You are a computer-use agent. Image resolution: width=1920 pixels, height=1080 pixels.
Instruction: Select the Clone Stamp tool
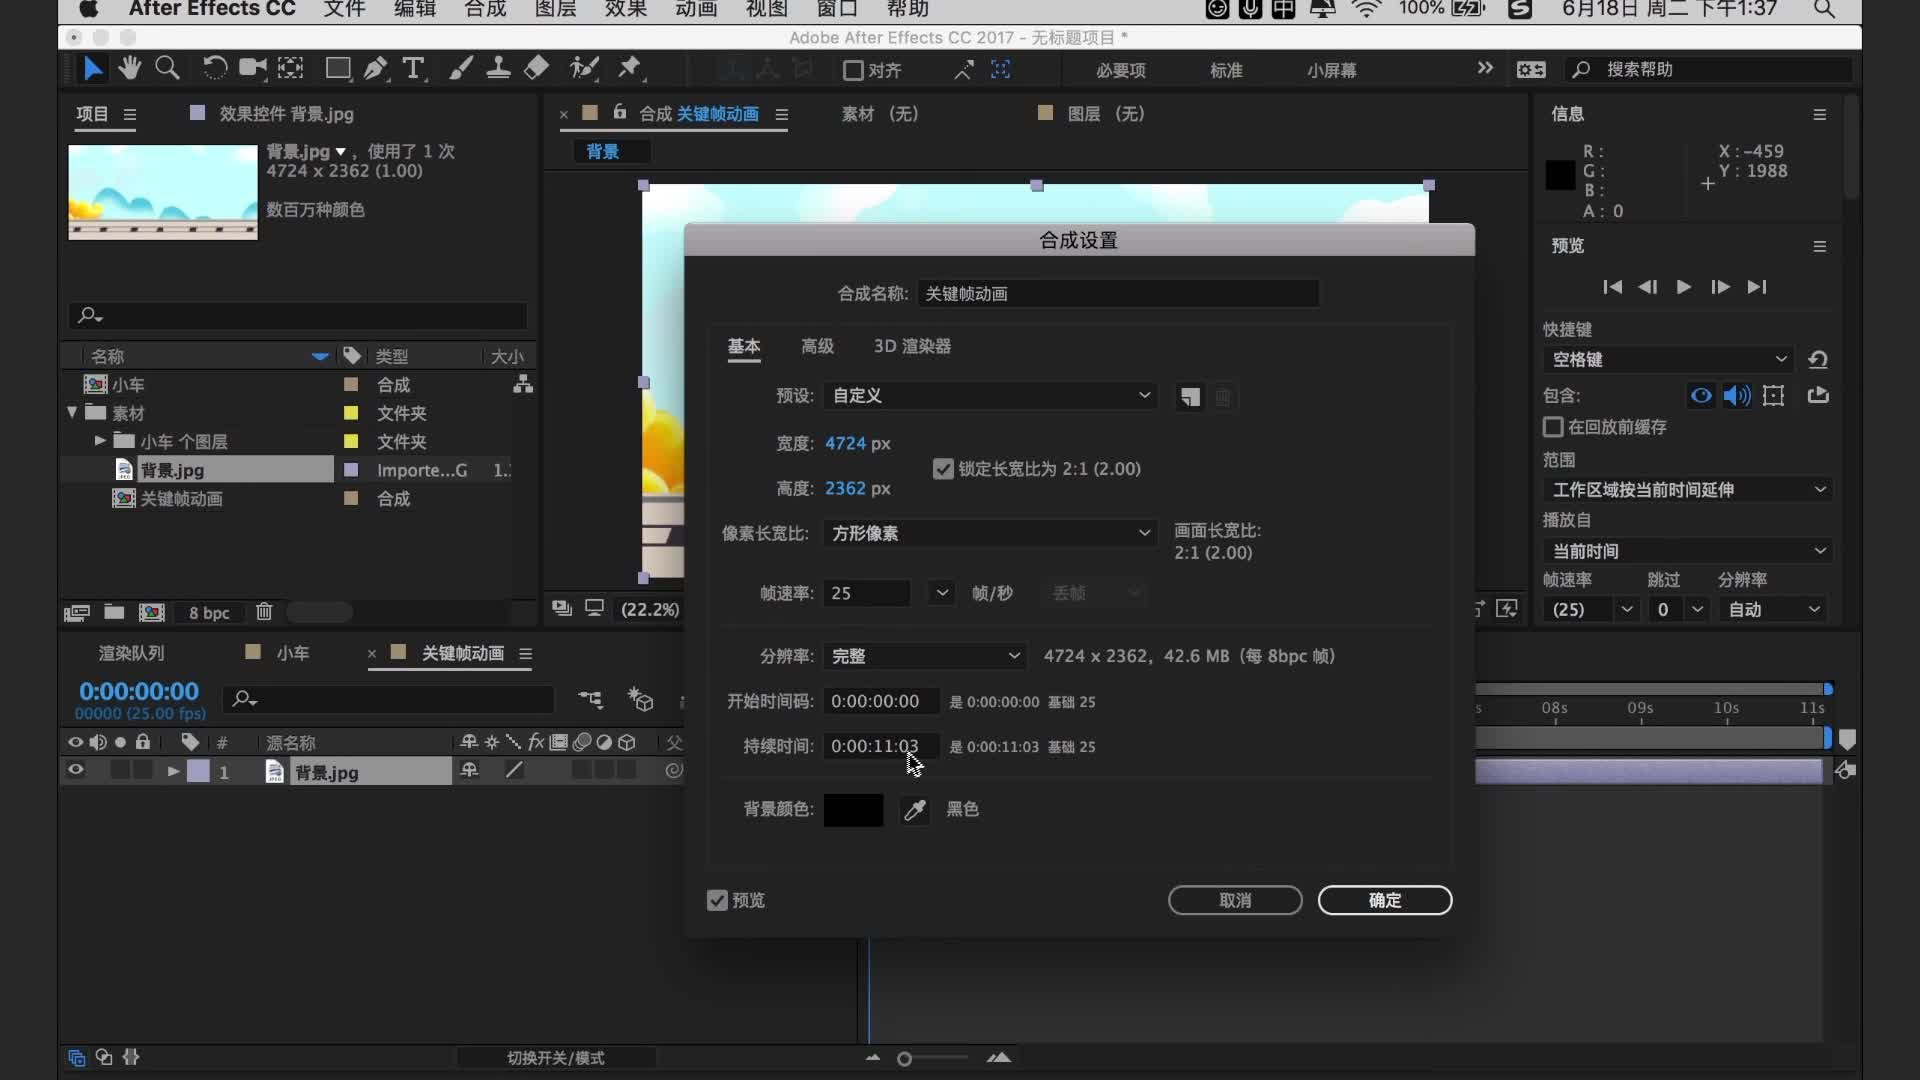pos(498,69)
